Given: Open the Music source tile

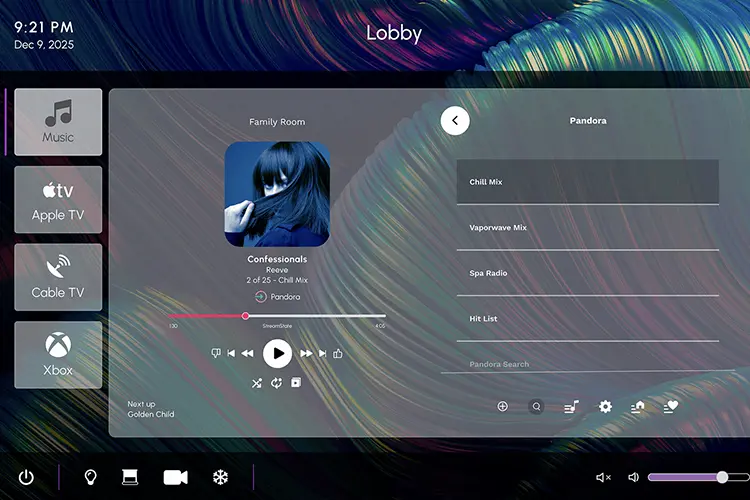Looking at the screenshot, I should pos(58,122).
